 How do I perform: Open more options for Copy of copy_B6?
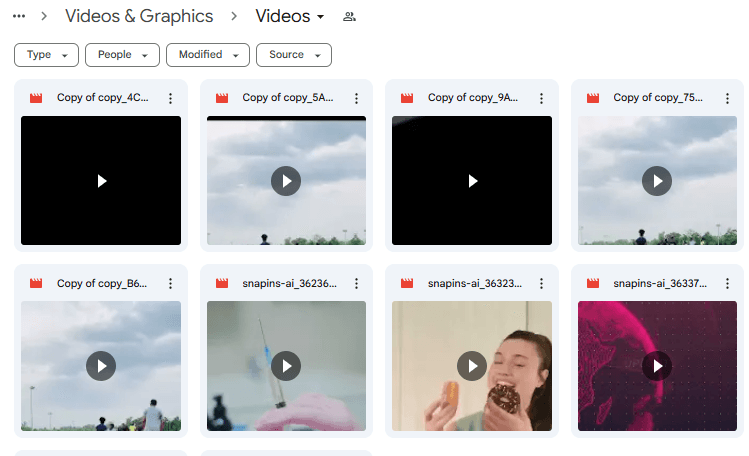(x=171, y=284)
